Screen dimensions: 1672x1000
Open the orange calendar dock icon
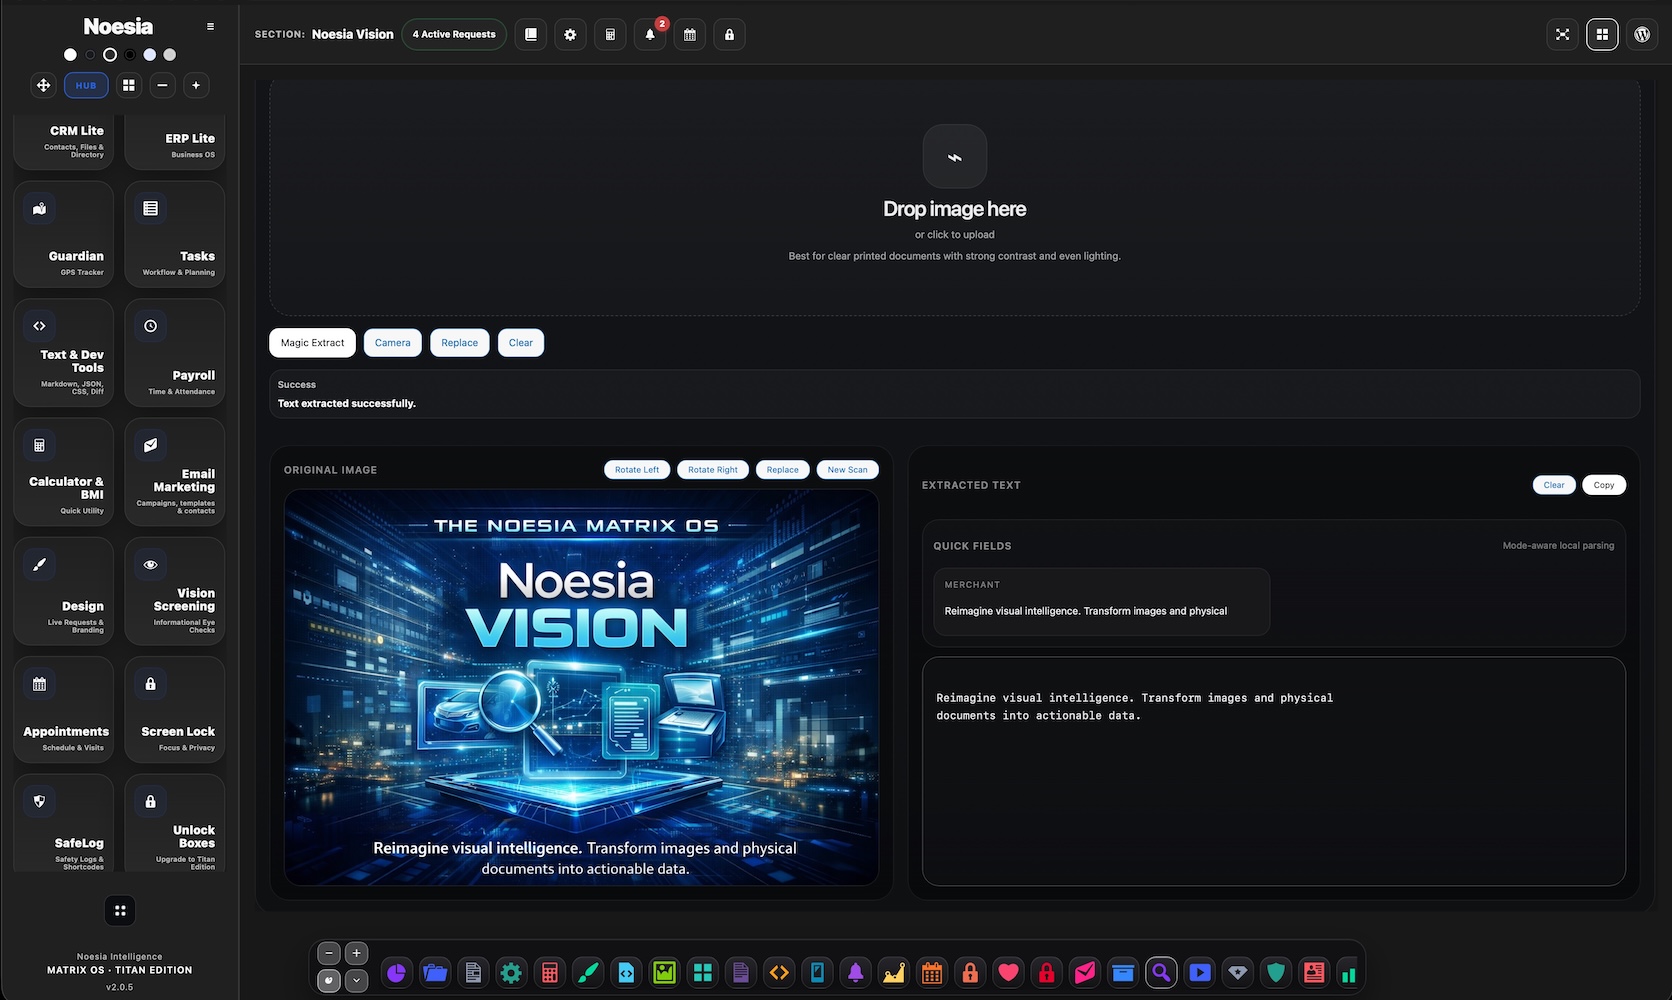[932, 972]
